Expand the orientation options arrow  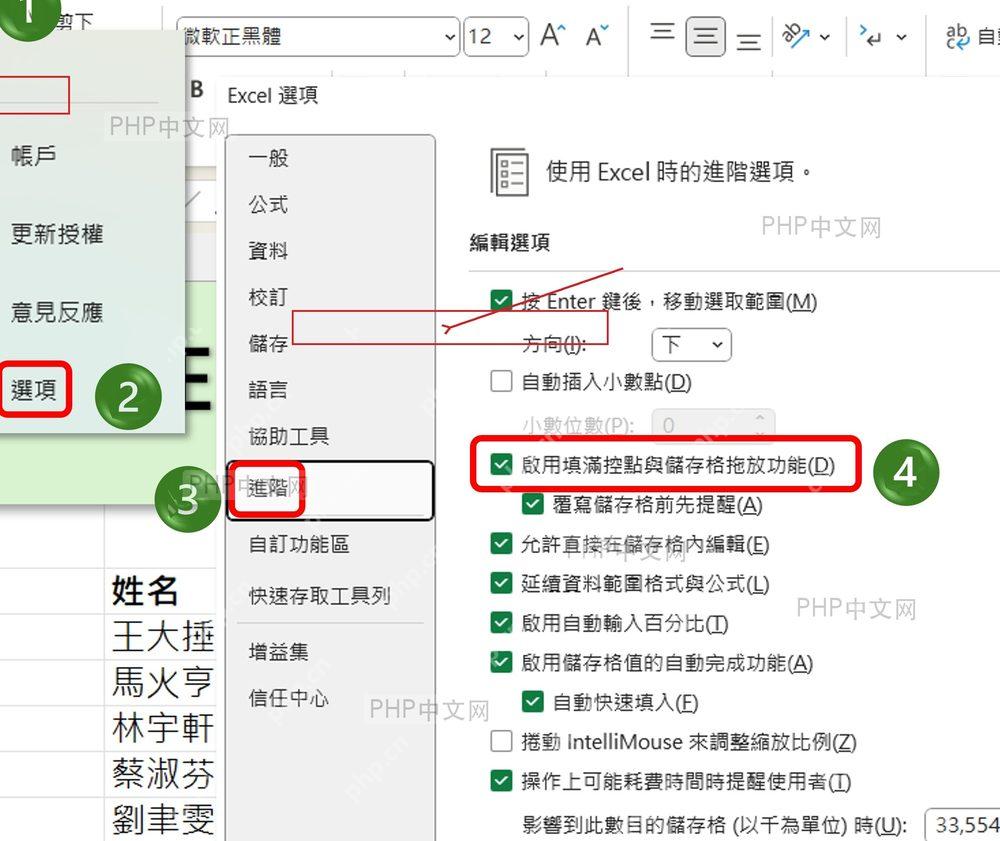tap(825, 37)
